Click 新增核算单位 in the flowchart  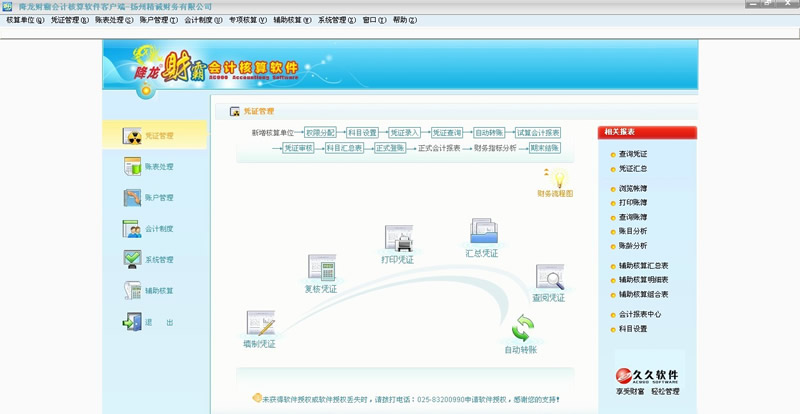272,133
